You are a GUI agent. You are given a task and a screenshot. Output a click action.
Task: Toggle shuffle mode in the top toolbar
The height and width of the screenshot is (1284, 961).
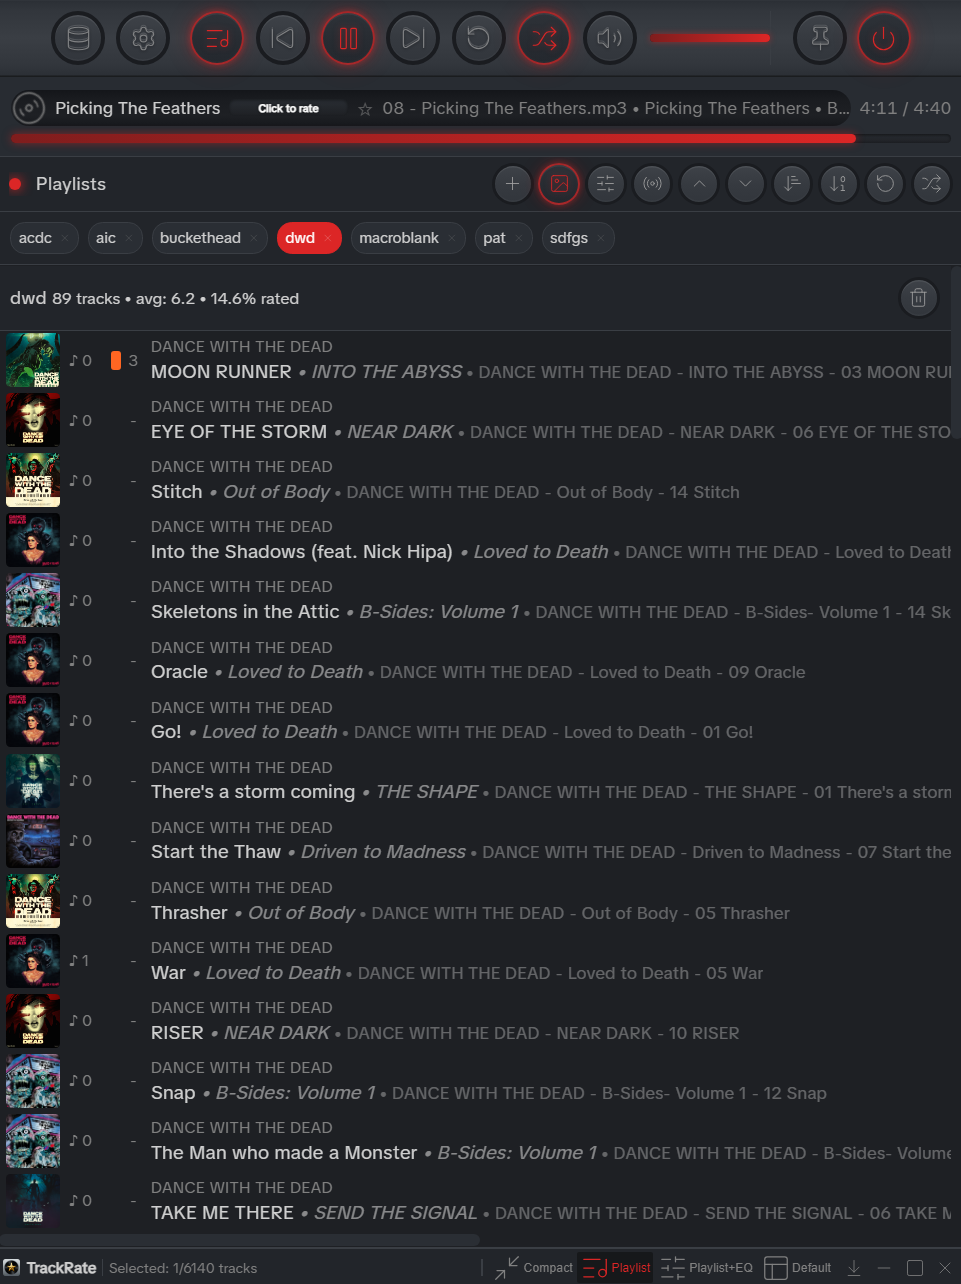[543, 37]
